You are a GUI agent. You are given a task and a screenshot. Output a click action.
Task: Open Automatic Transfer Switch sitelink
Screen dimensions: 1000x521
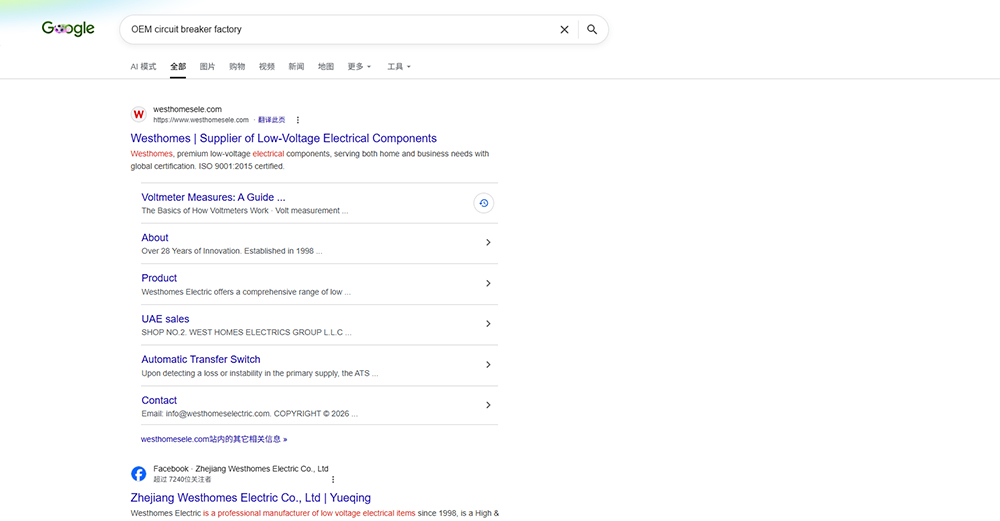(x=201, y=360)
